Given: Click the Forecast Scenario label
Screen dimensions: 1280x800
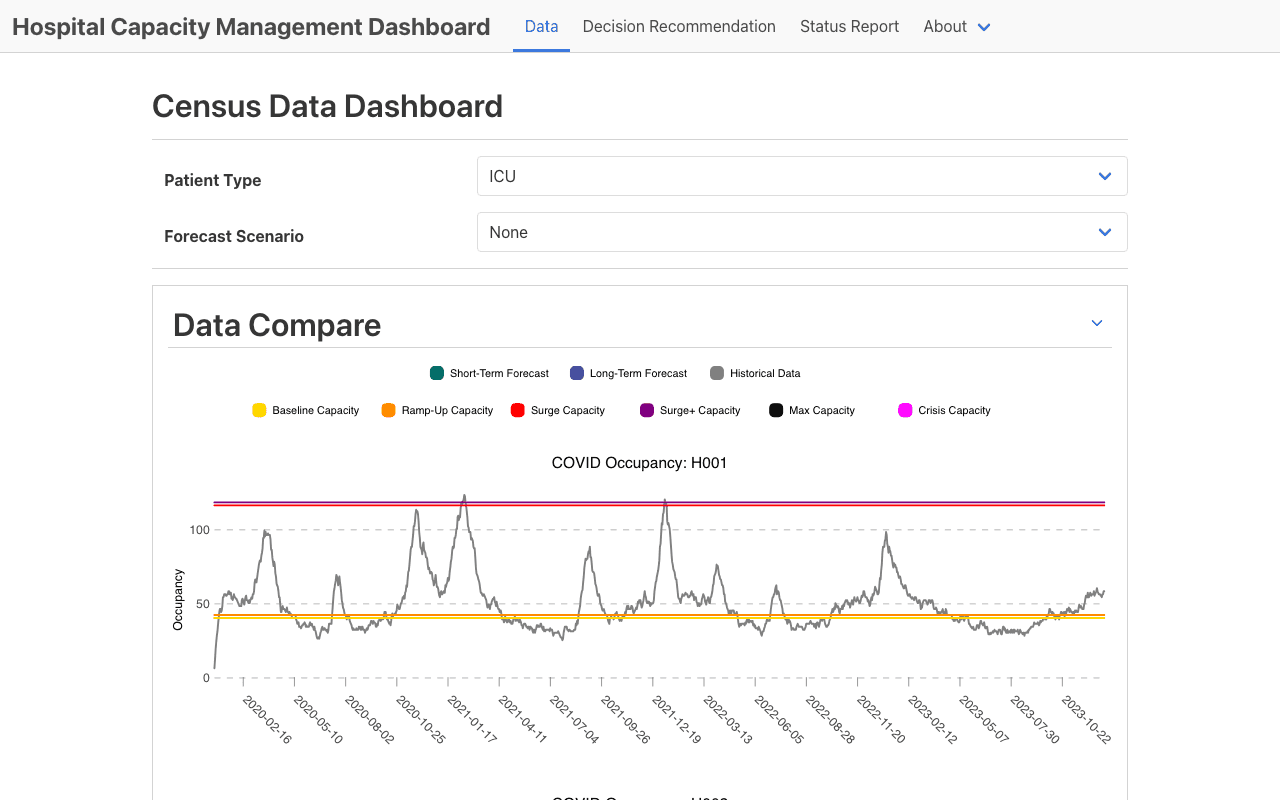Looking at the screenshot, I should (x=234, y=236).
